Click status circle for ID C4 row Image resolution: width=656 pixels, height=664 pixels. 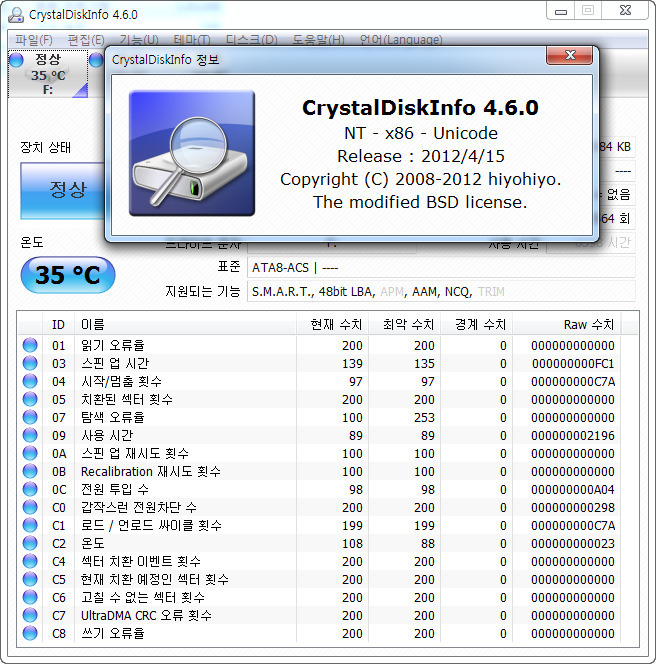pos(30,561)
